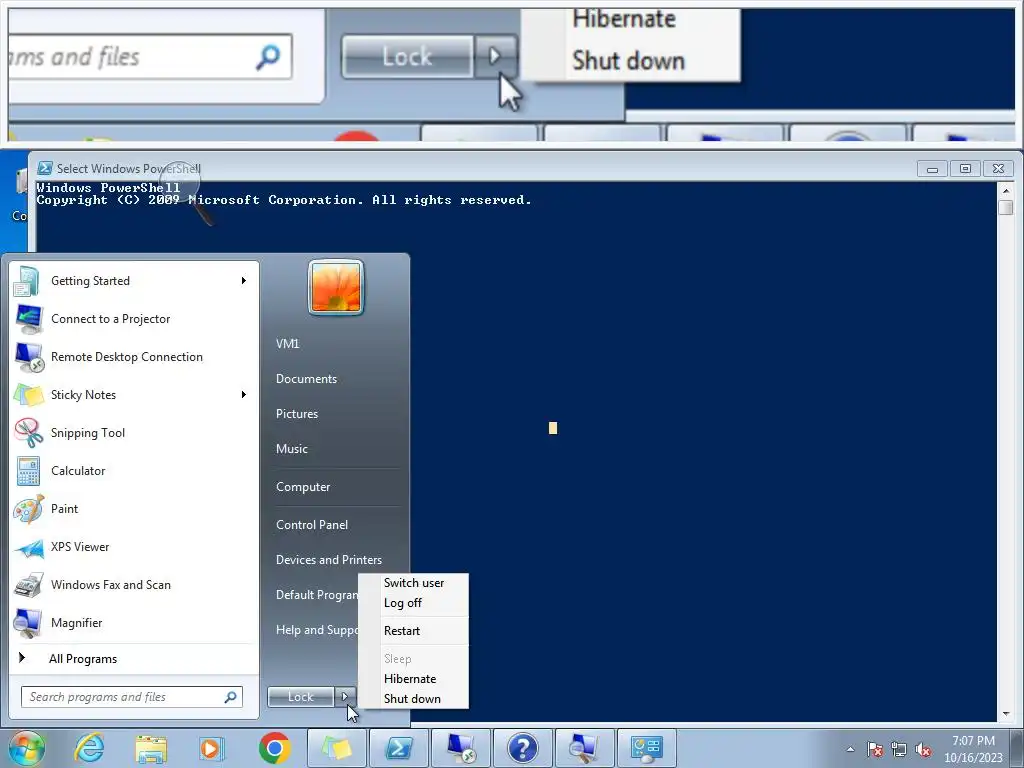Switch to Magnifier taskbar button
Viewport: 1024px width, 768px height.
(x=584, y=748)
